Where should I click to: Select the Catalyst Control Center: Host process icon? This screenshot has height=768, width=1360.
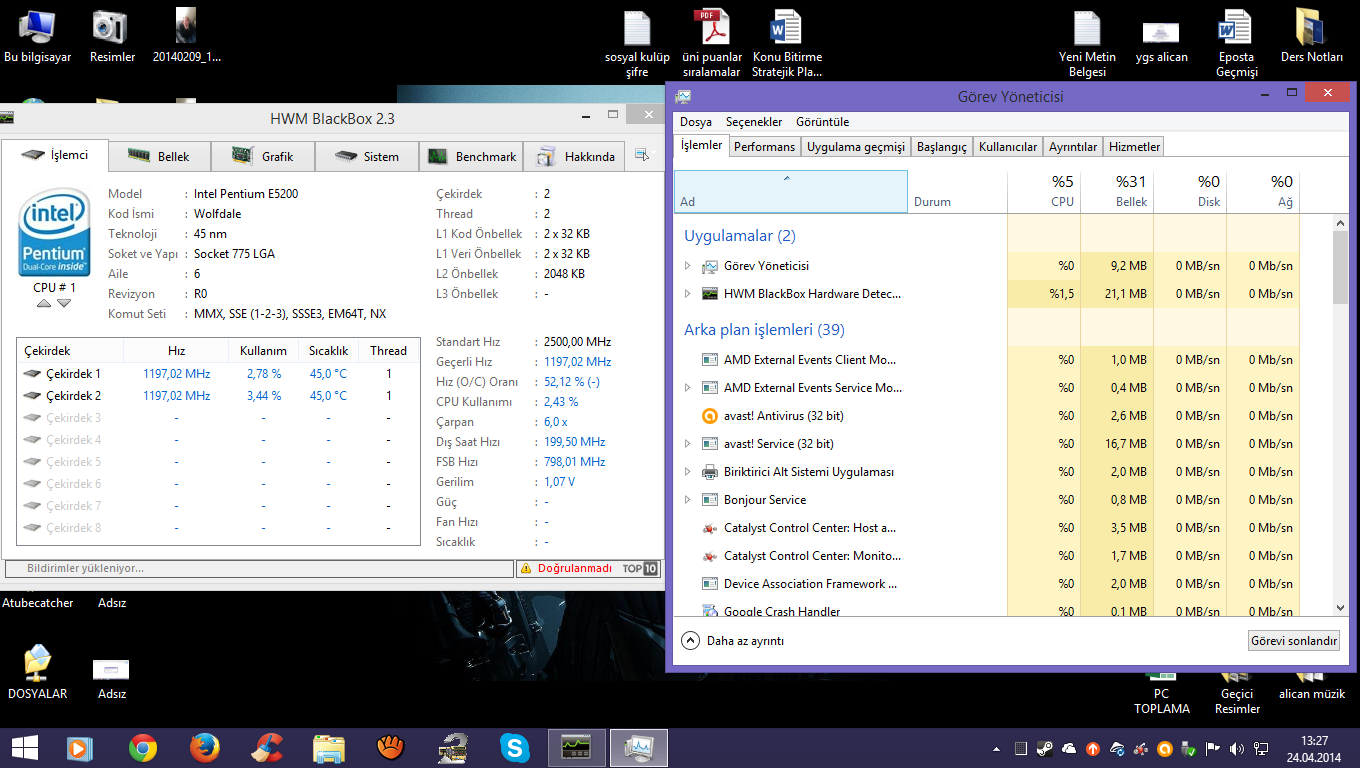tap(710, 528)
